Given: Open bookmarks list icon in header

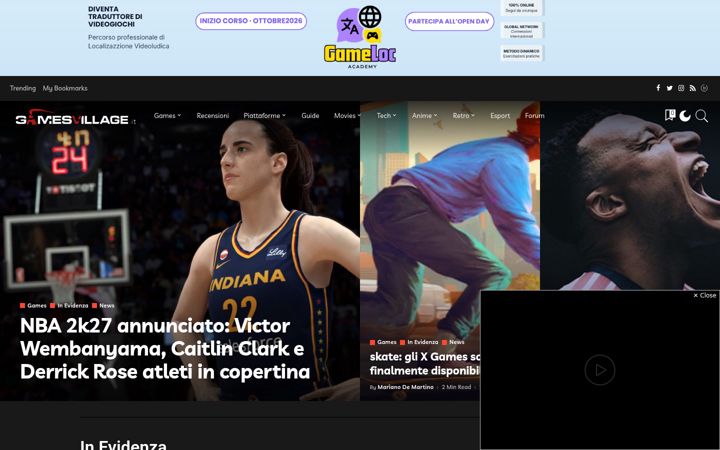Looking at the screenshot, I should coord(670,115).
